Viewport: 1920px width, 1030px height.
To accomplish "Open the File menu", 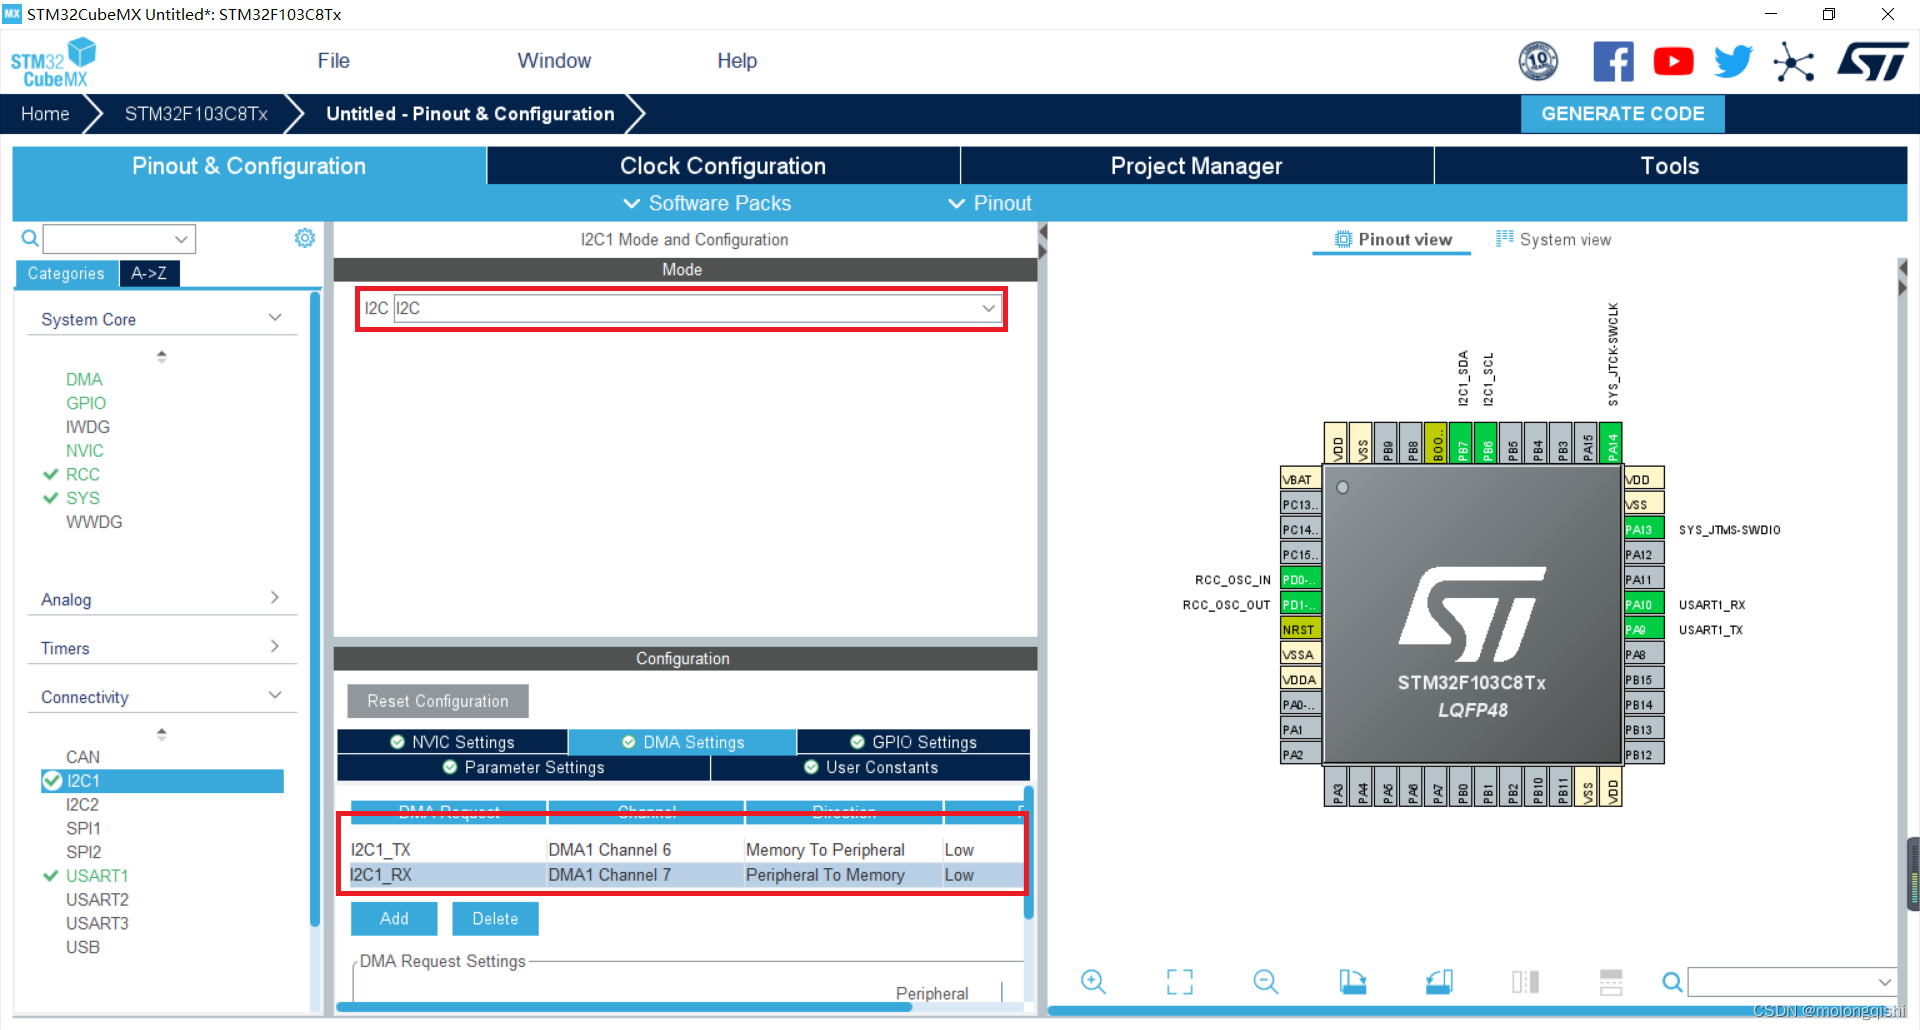I will [333, 61].
